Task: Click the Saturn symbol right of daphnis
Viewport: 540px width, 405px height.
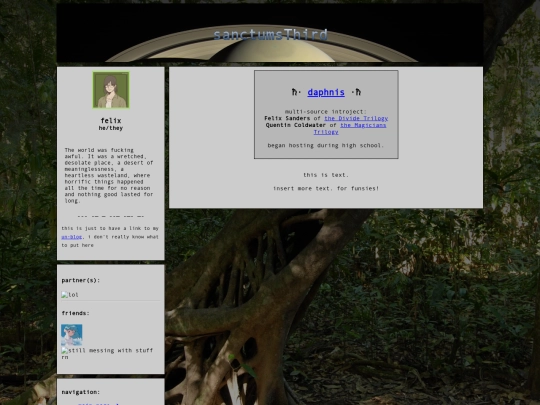Action: (x=357, y=92)
